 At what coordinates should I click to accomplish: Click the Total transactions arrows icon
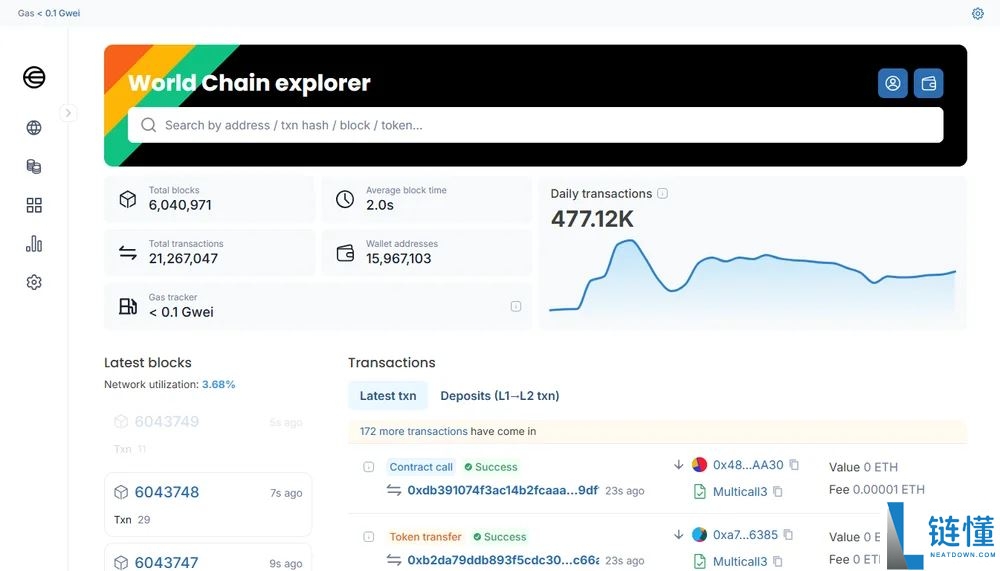[x=128, y=253]
